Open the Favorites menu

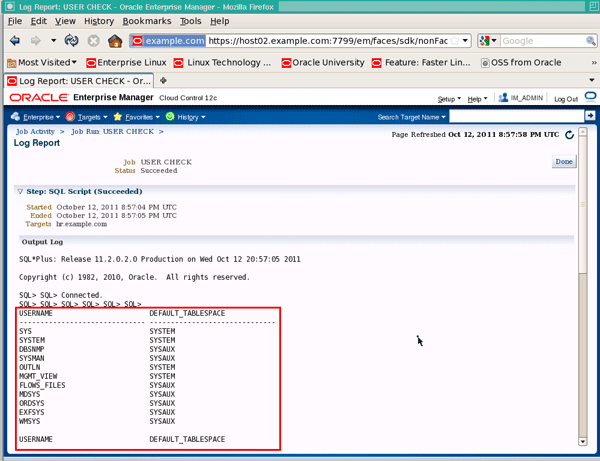coord(137,117)
